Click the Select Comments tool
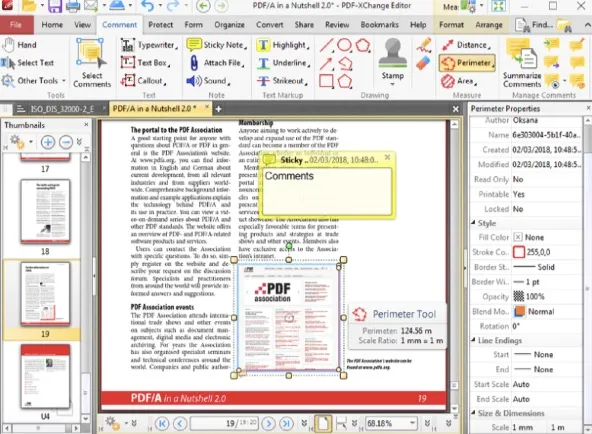592x434 pixels. click(x=92, y=63)
